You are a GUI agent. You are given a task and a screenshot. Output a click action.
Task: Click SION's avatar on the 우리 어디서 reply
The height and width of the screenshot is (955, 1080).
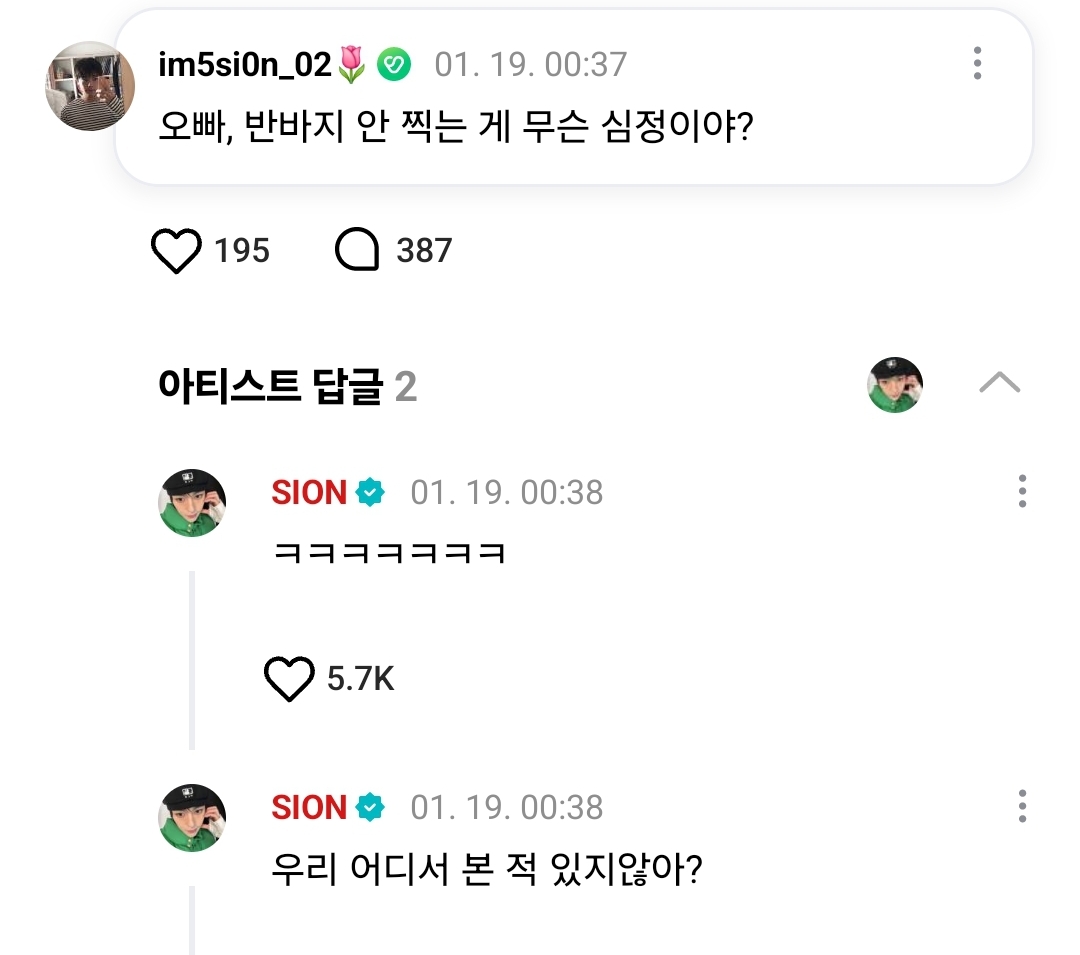(x=192, y=818)
